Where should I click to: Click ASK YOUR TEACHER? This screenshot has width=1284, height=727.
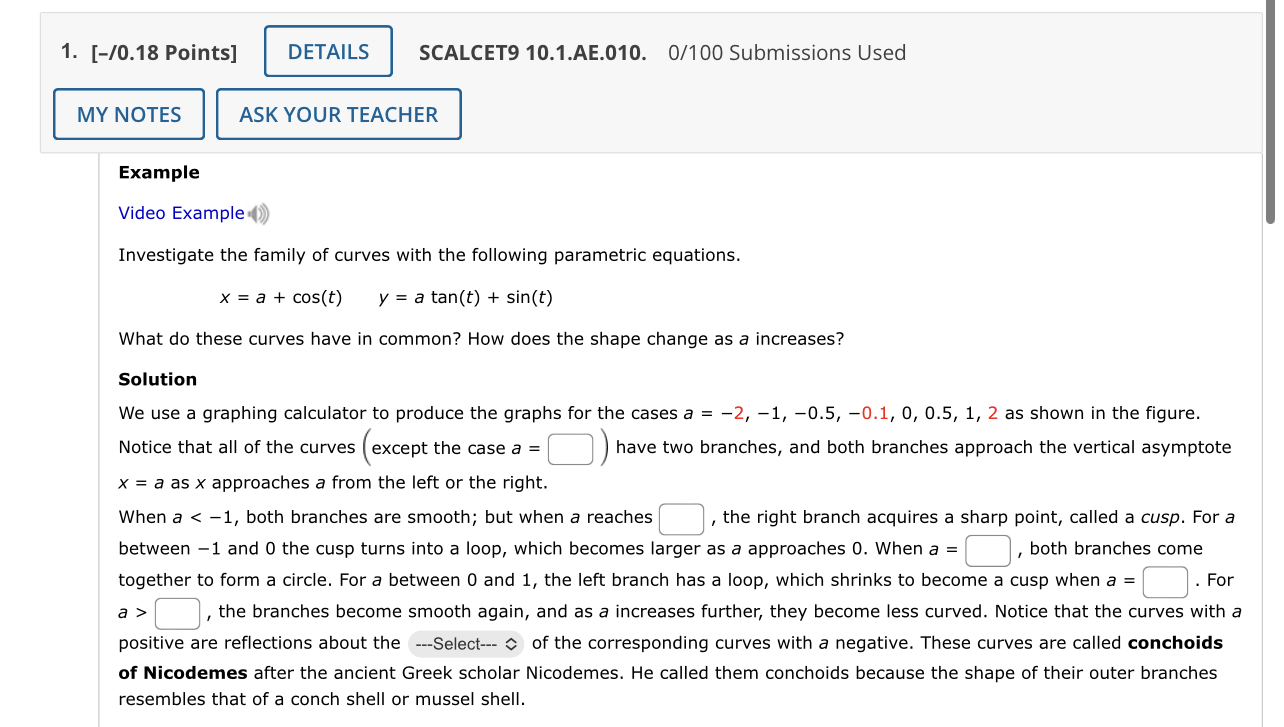[x=338, y=113]
